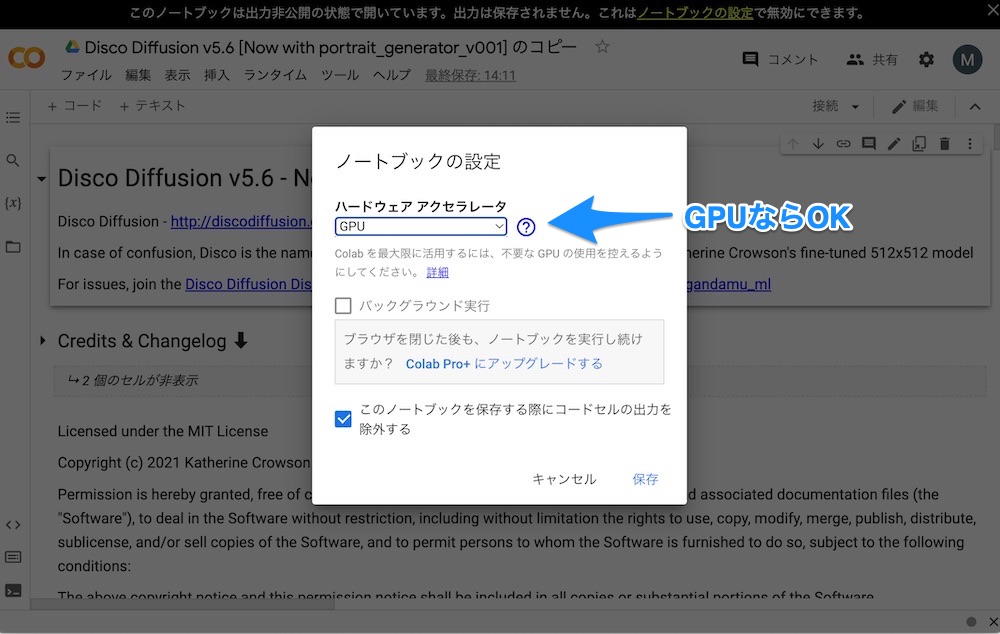1000x634 pixels.
Task: Open the terminal icon in sidebar
Action: pyautogui.click(x=13, y=591)
